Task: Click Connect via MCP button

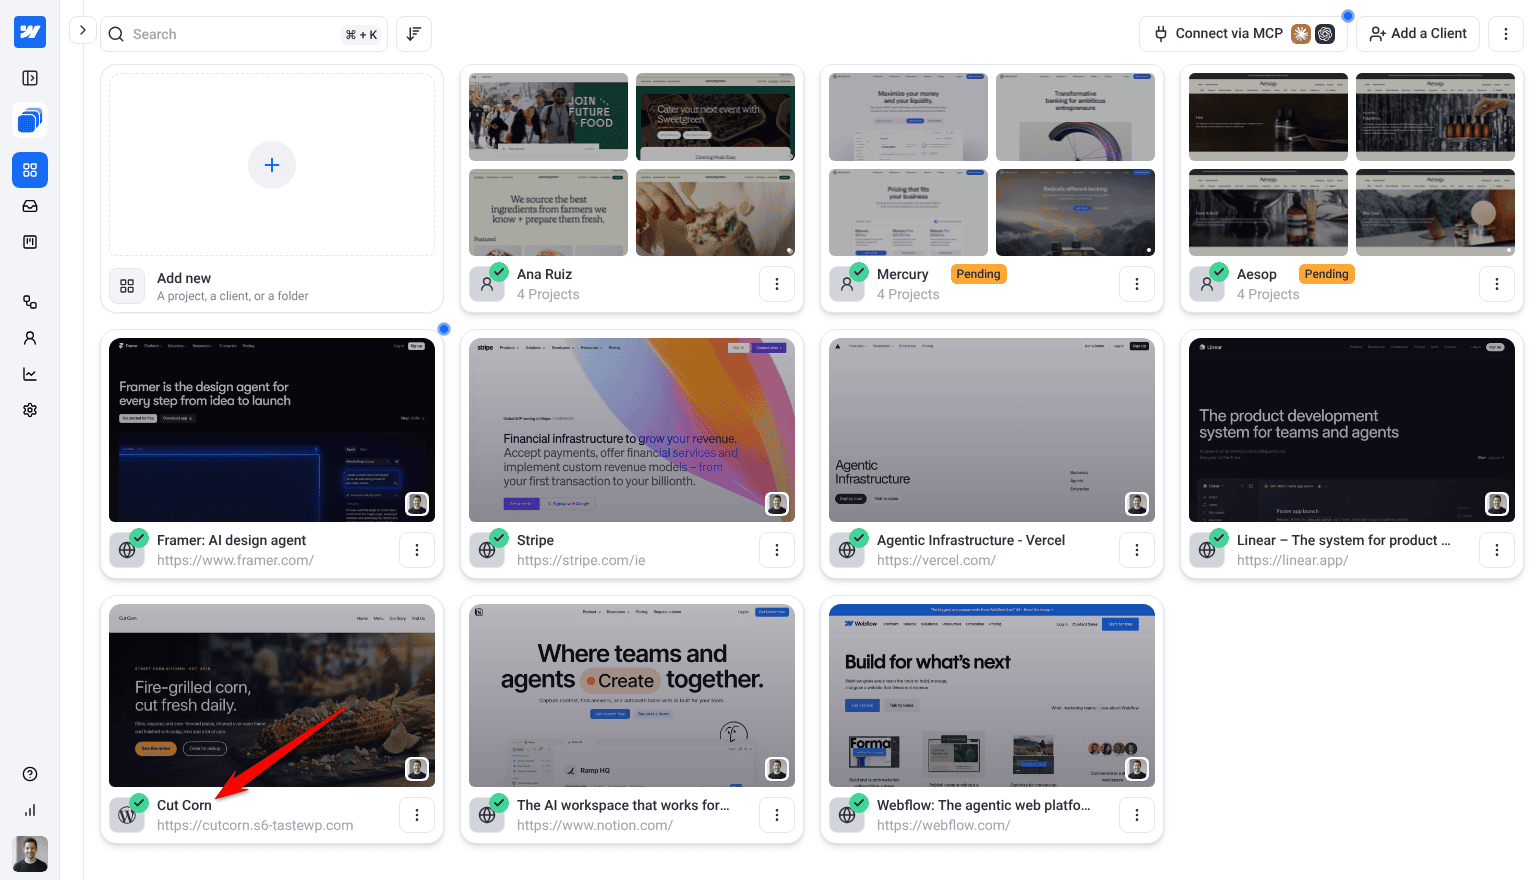Action: click(x=1243, y=34)
